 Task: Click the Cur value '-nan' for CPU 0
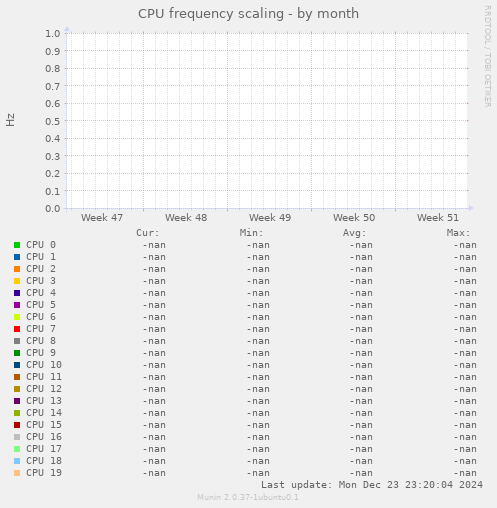click(154, 245)
